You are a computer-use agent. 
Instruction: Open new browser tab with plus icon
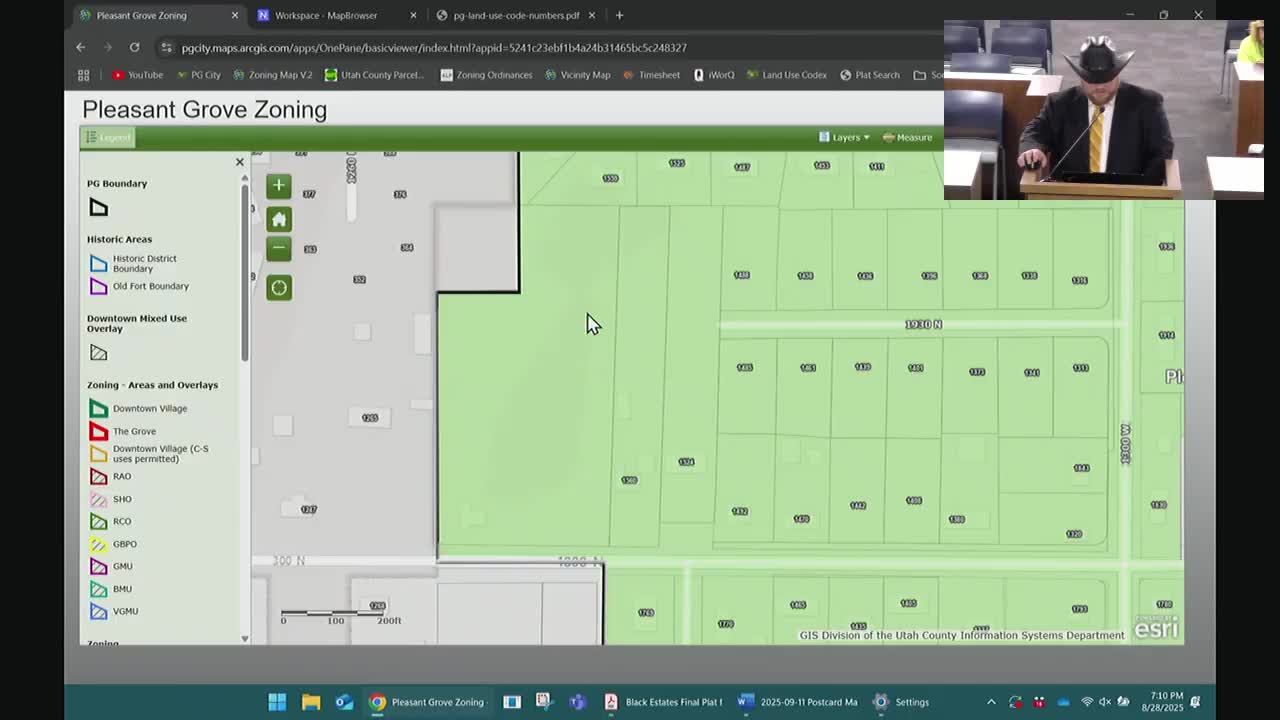pyautogui.click(x=619, y=16)
